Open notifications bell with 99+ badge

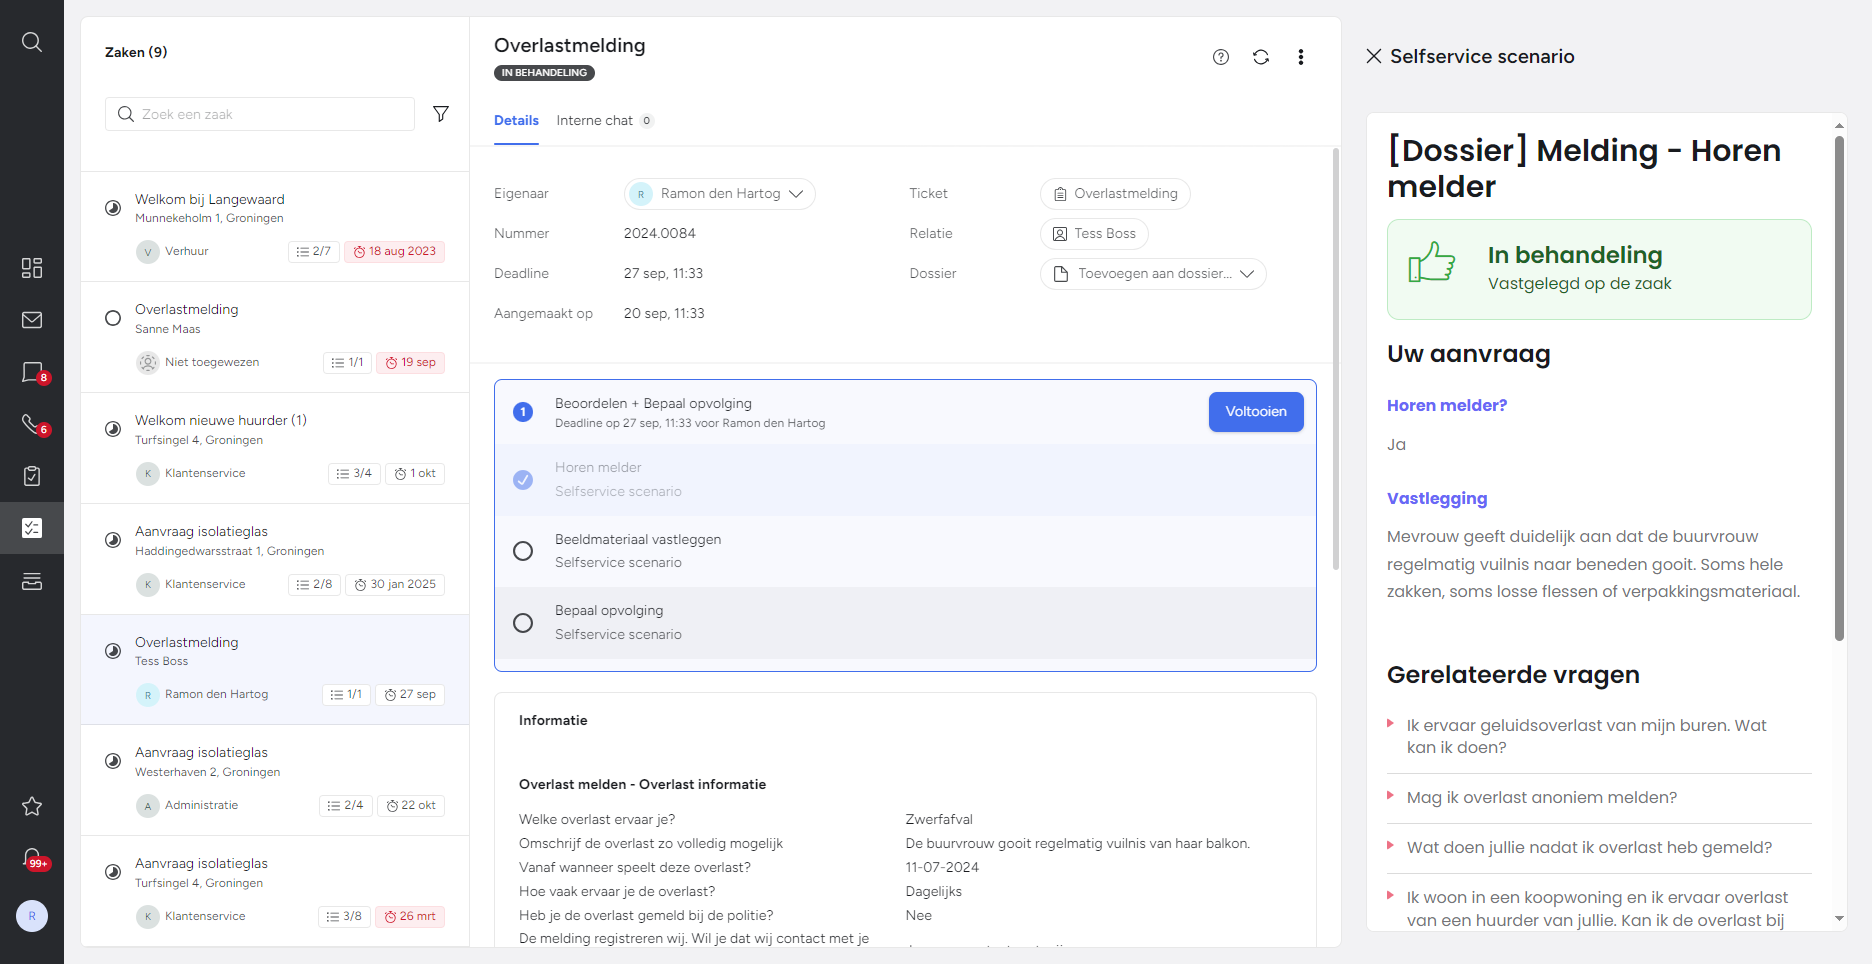pos(32,858)
